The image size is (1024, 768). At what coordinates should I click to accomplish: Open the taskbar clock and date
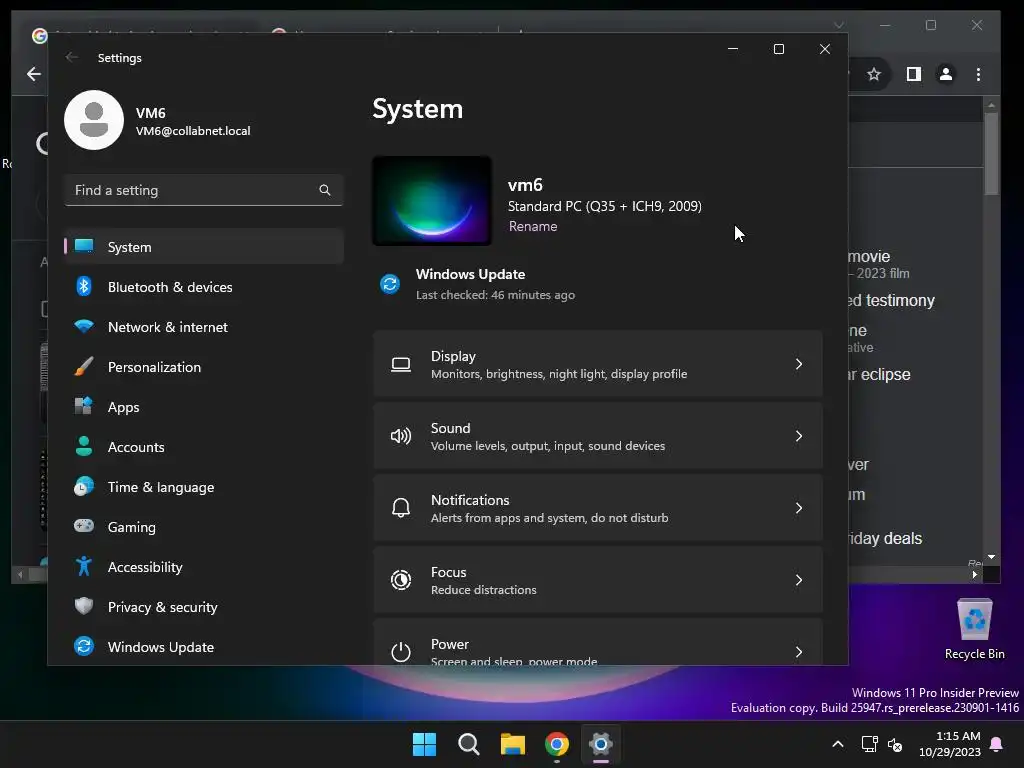tap(950, 744)
